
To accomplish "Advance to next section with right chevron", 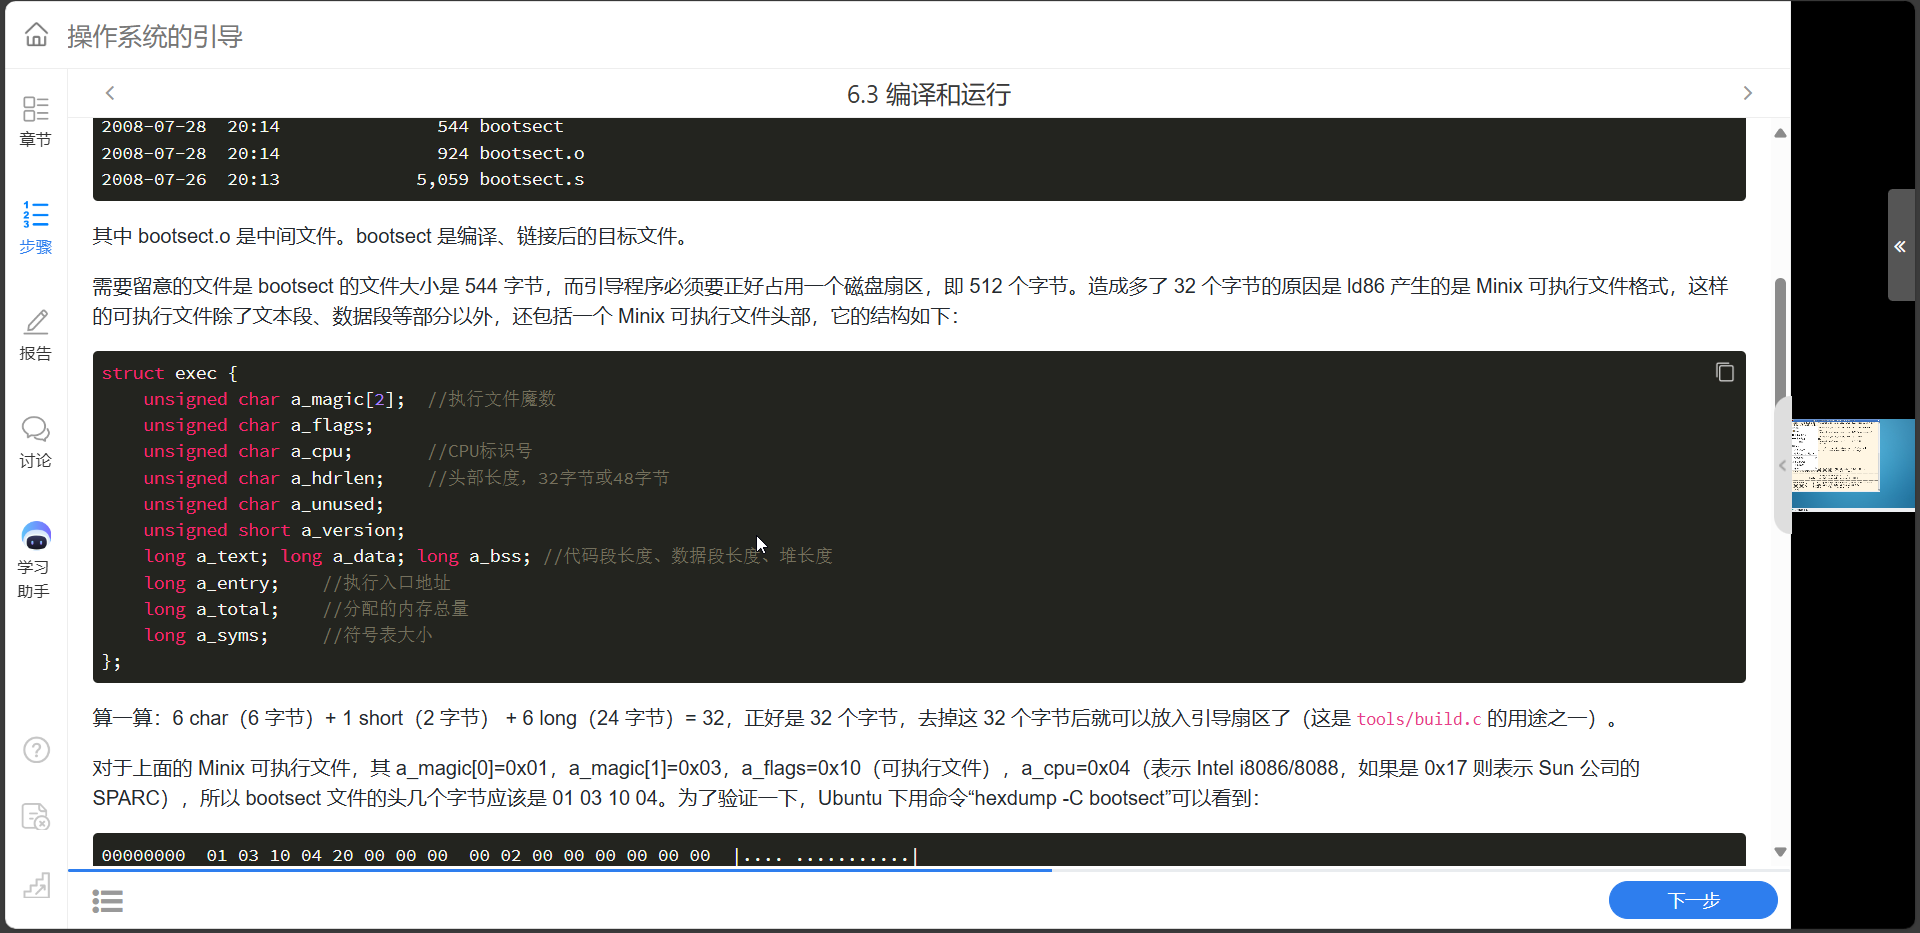I will coord(1747,92).
